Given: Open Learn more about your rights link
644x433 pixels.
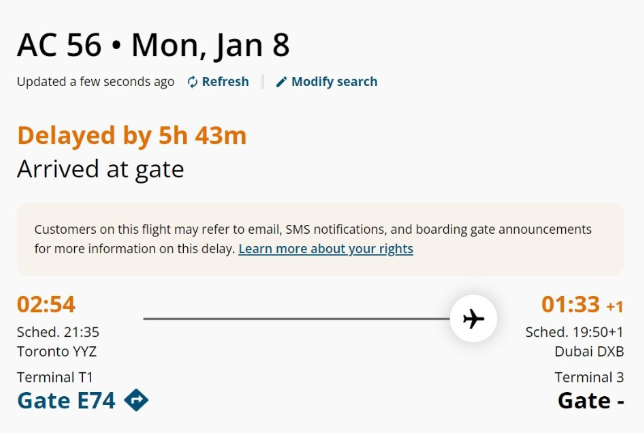Looking at the screenshot, I should point(325,248).
